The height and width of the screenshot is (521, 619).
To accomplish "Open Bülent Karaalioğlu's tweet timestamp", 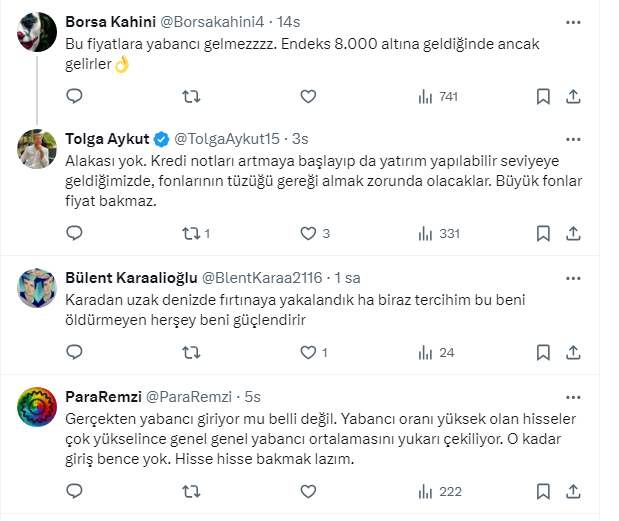I will [x=347, y=277].
